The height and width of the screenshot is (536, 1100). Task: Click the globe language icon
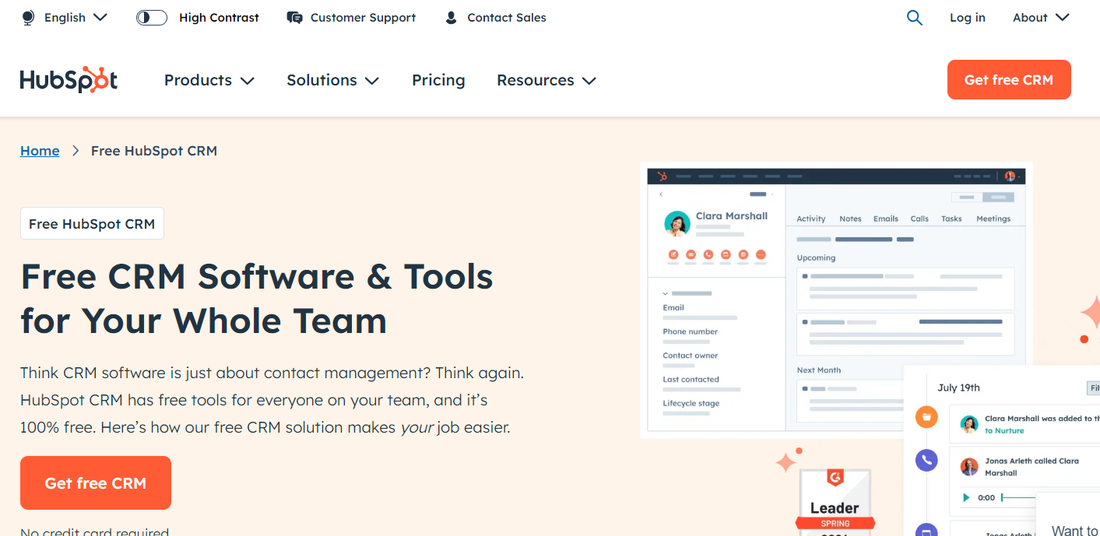pos(28,18)
